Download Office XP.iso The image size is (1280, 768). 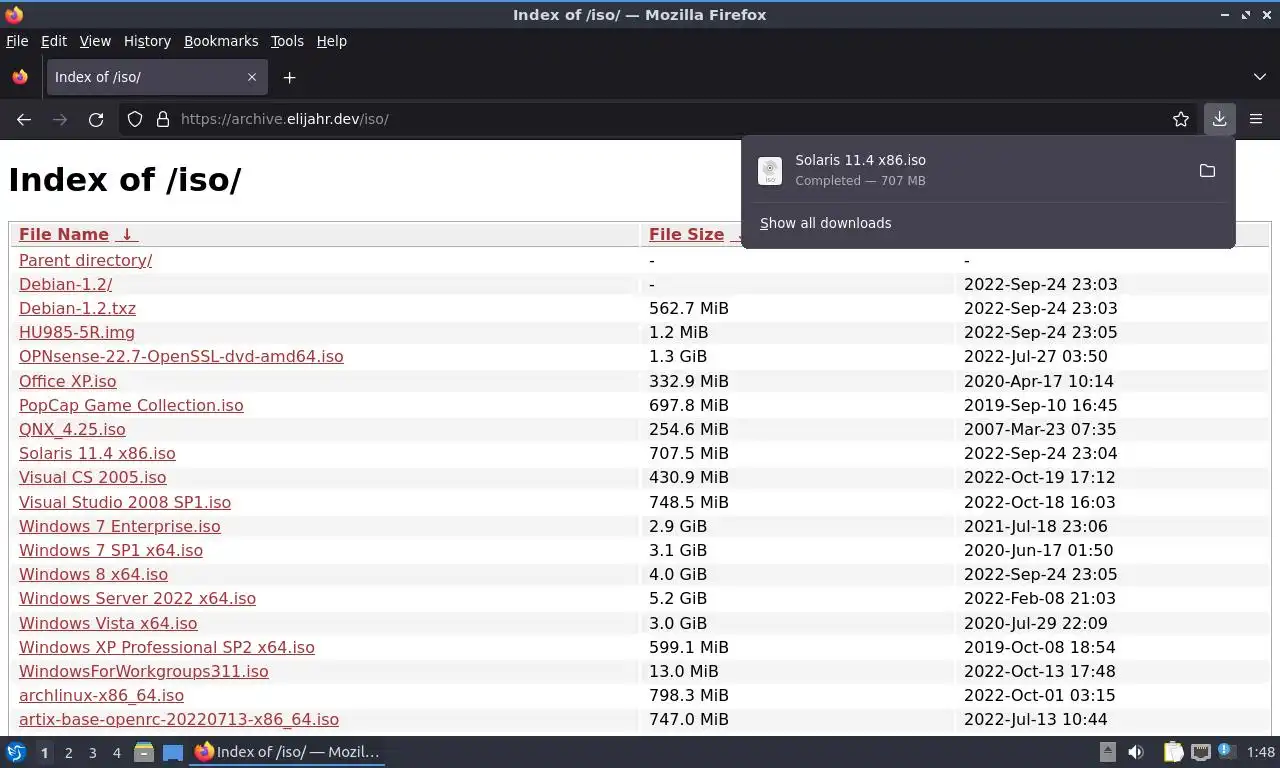(68, 381)
